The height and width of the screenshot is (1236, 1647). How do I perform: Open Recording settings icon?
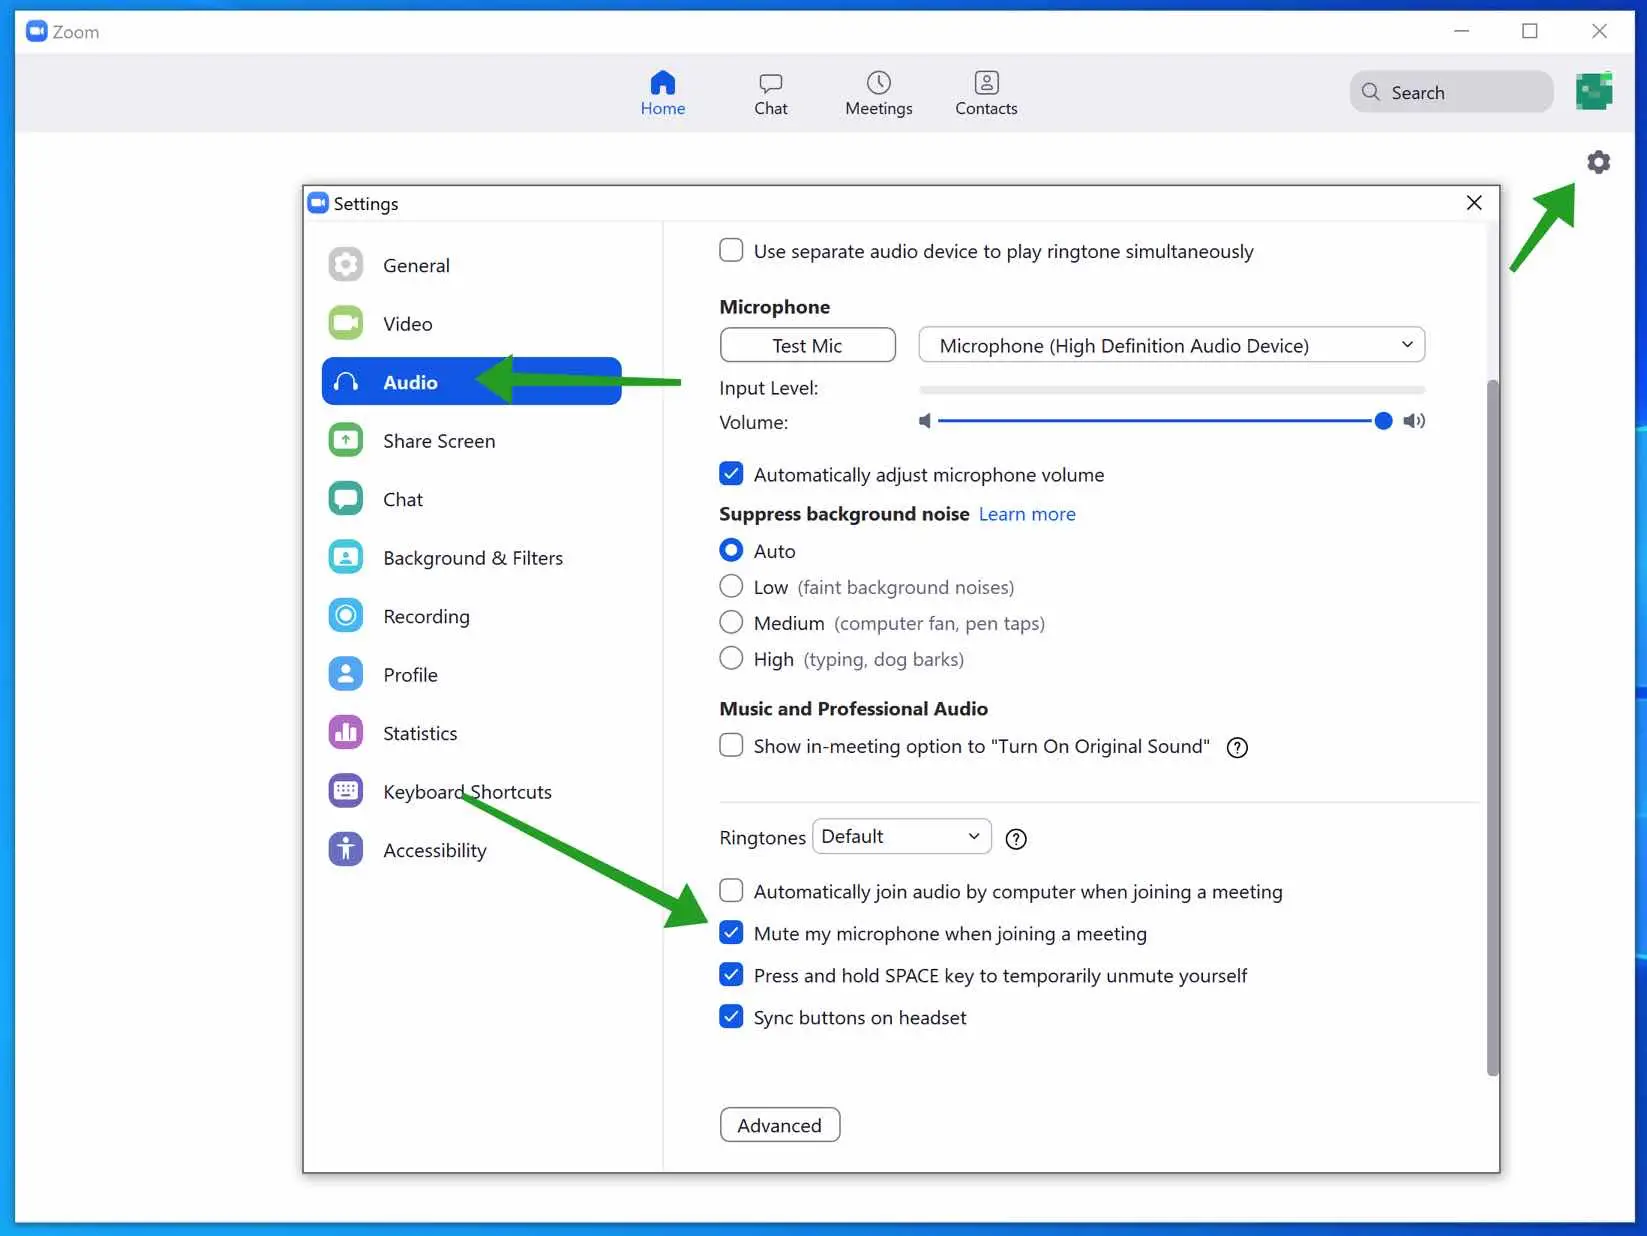click(x=346, y=616)
